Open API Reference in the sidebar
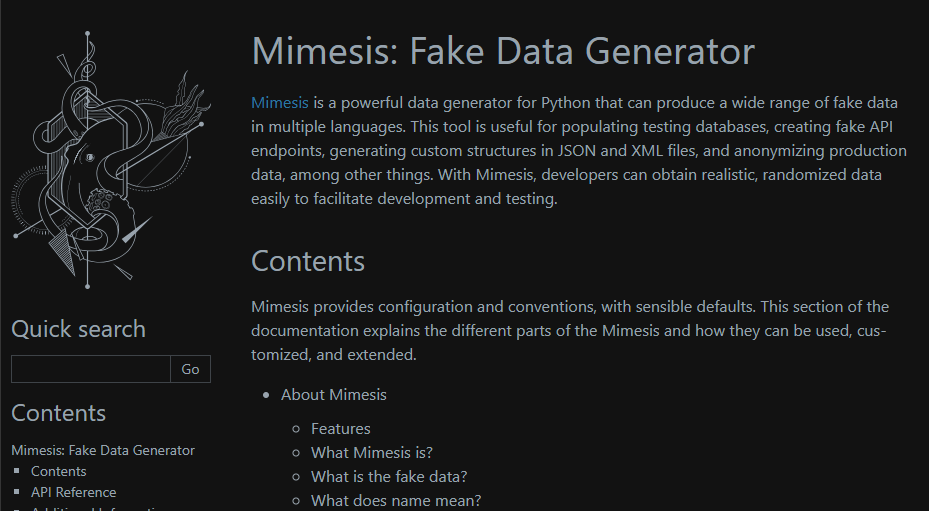This screenshot has height=511, width=929. pos(73,492)
